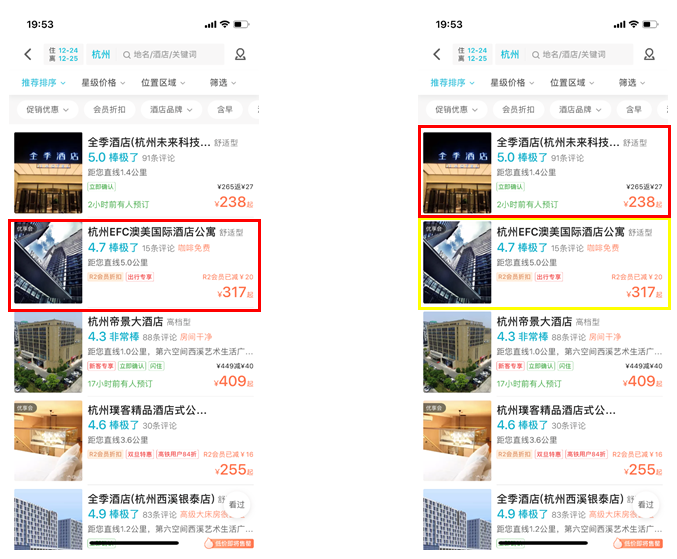Open 位置区域 dropdown on right screen
Screen dimensions: 677x559
click(572, 82)
